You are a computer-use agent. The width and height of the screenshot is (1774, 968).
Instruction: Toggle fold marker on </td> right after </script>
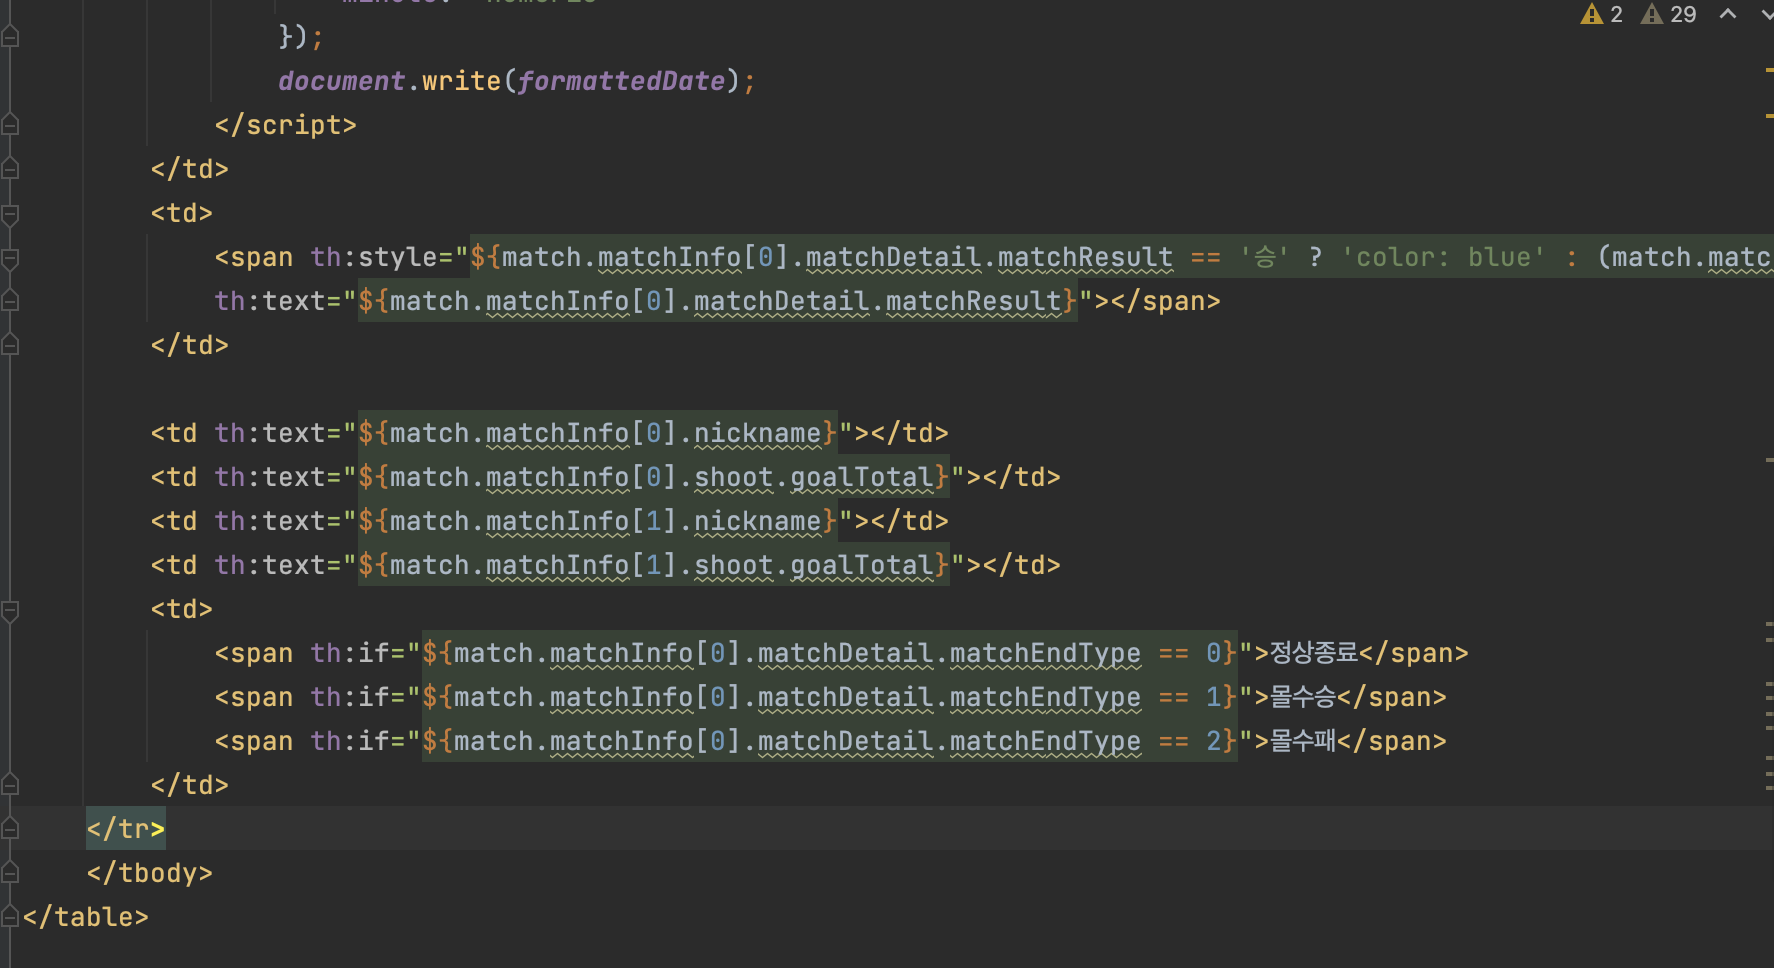(x=10, y=169)
